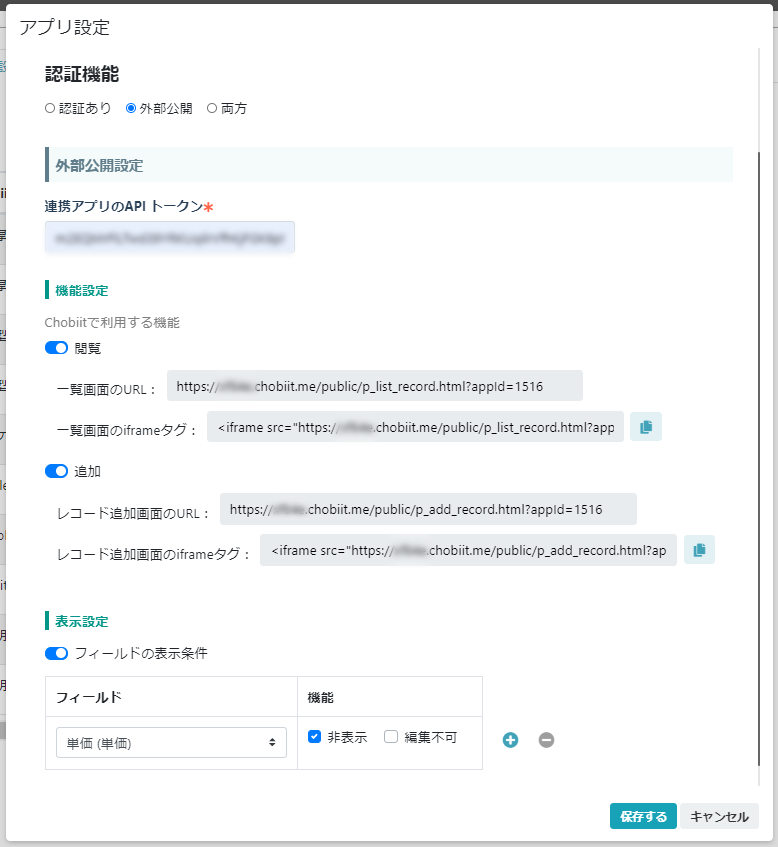Image resolution: width=778 pixels, height=847 pixels.
Task: Click the キャンセル button
Action: click(719, 816)
